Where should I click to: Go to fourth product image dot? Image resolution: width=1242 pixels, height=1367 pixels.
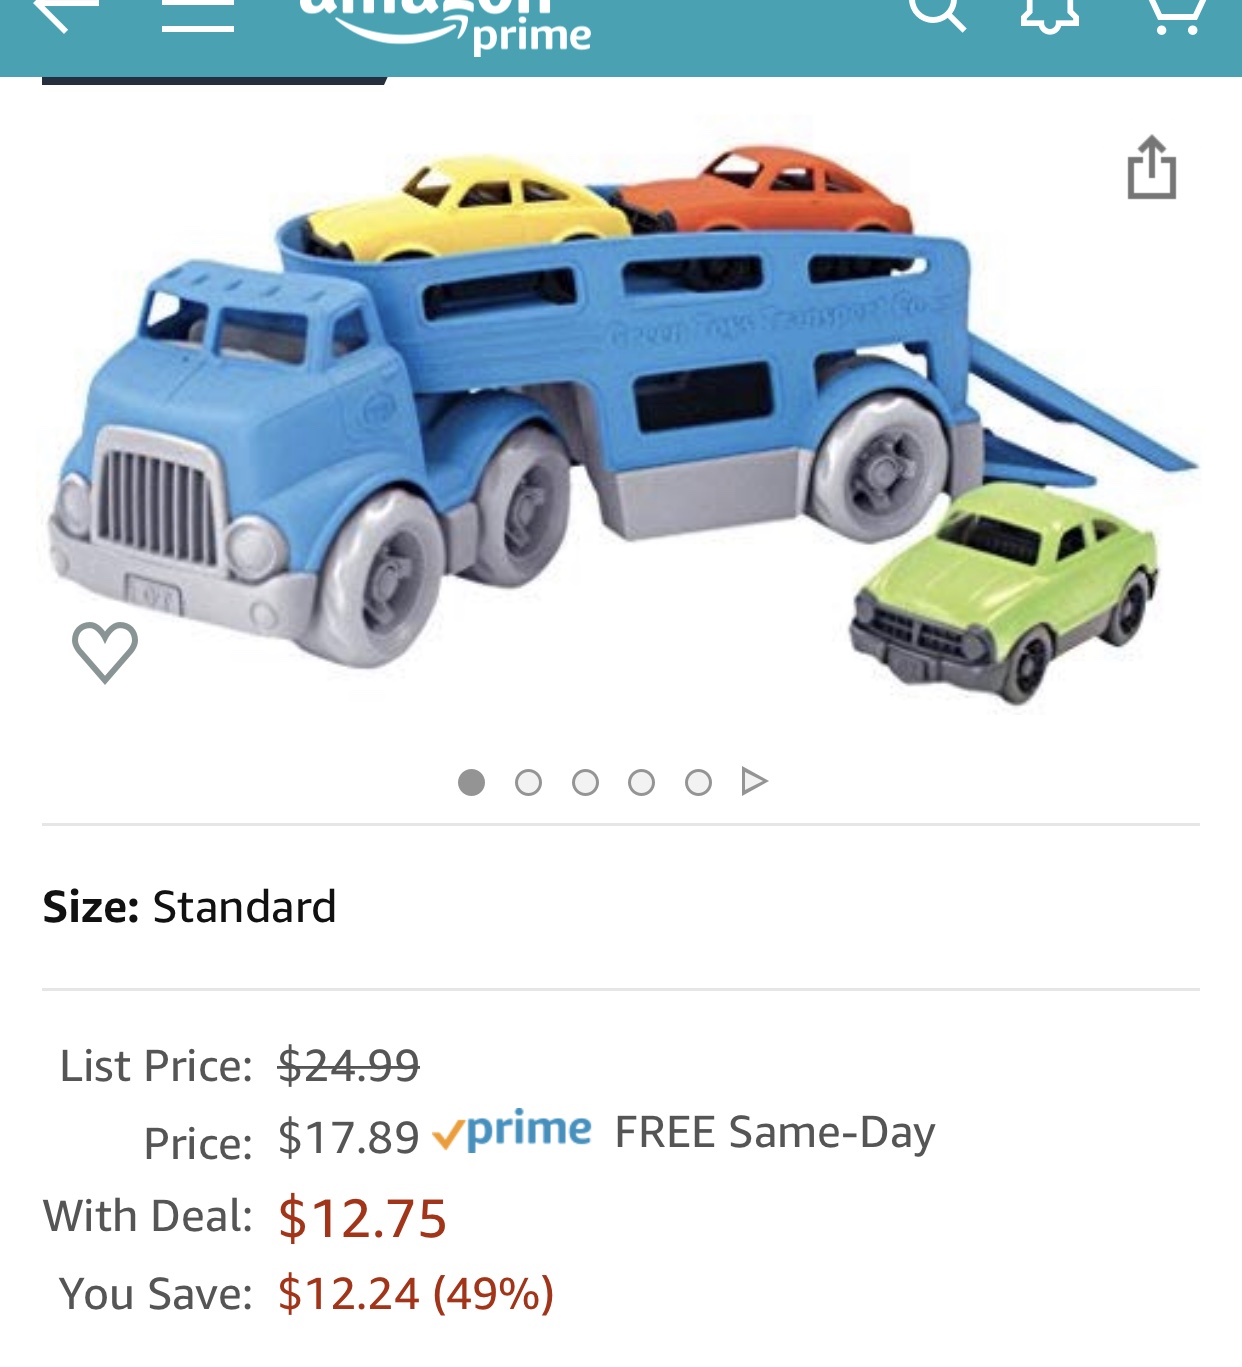[641, 782]
